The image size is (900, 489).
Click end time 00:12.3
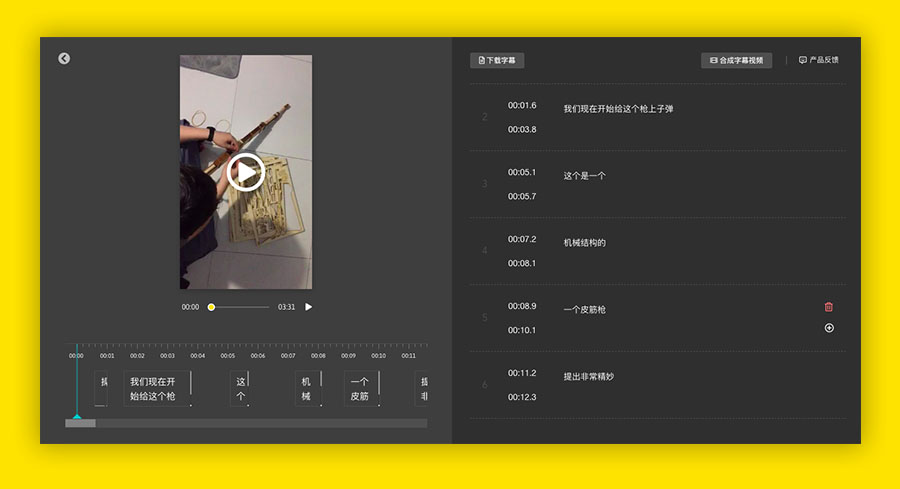[522, 397]
